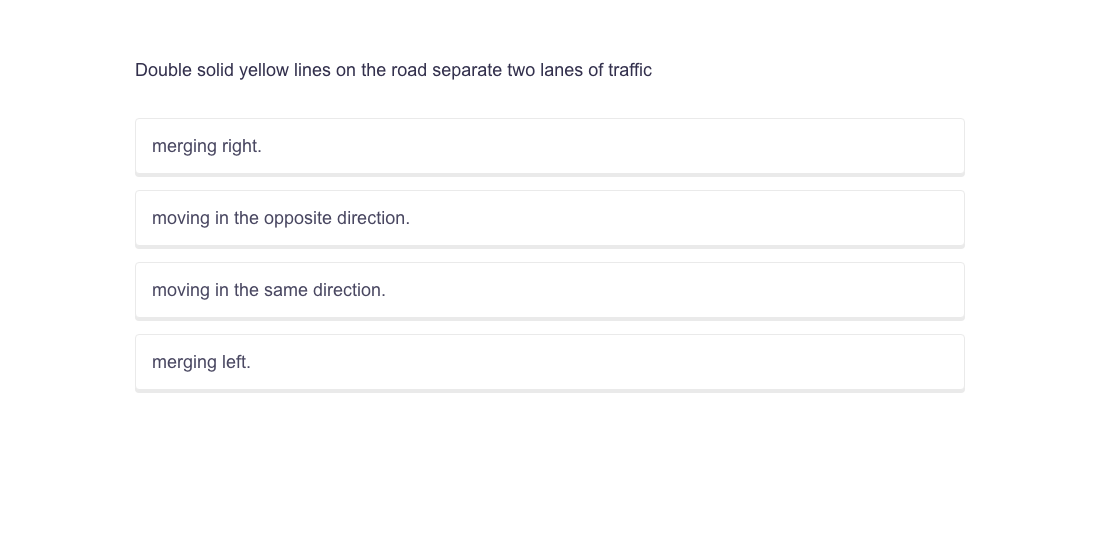Click the 'same direction' answer text
The image size is (1100, 550).
[x=269, y=290]
